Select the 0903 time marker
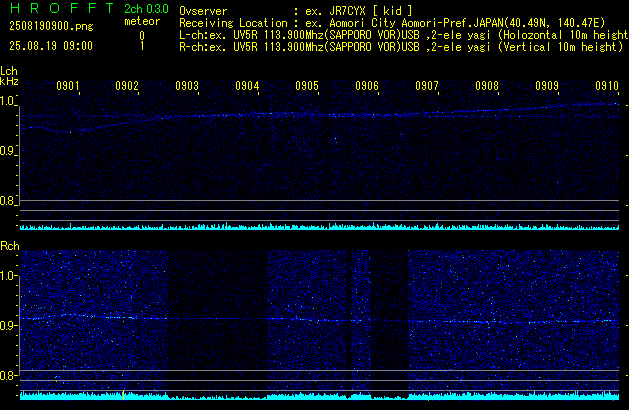The height and width of the screenshot is (410, 629). (x=187, y=85)
